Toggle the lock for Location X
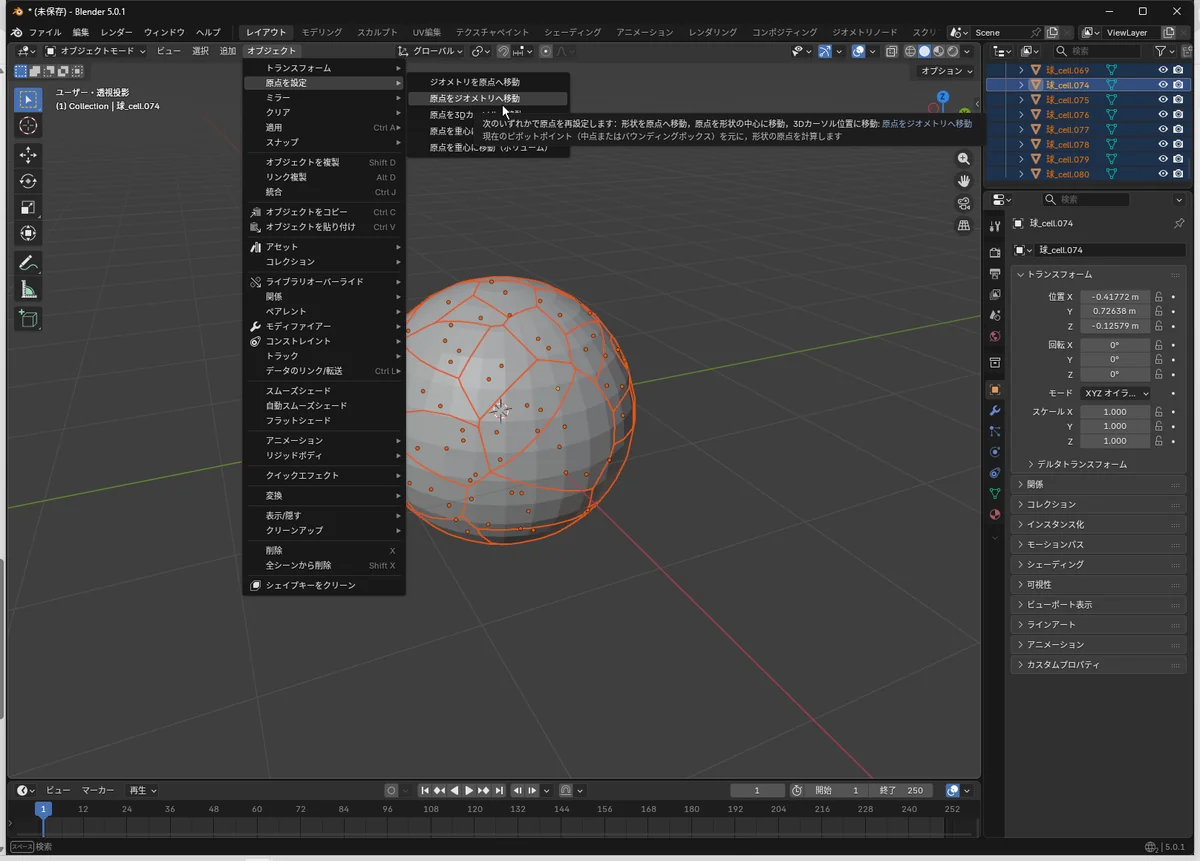The image size is (1200, 861). 1159,297
